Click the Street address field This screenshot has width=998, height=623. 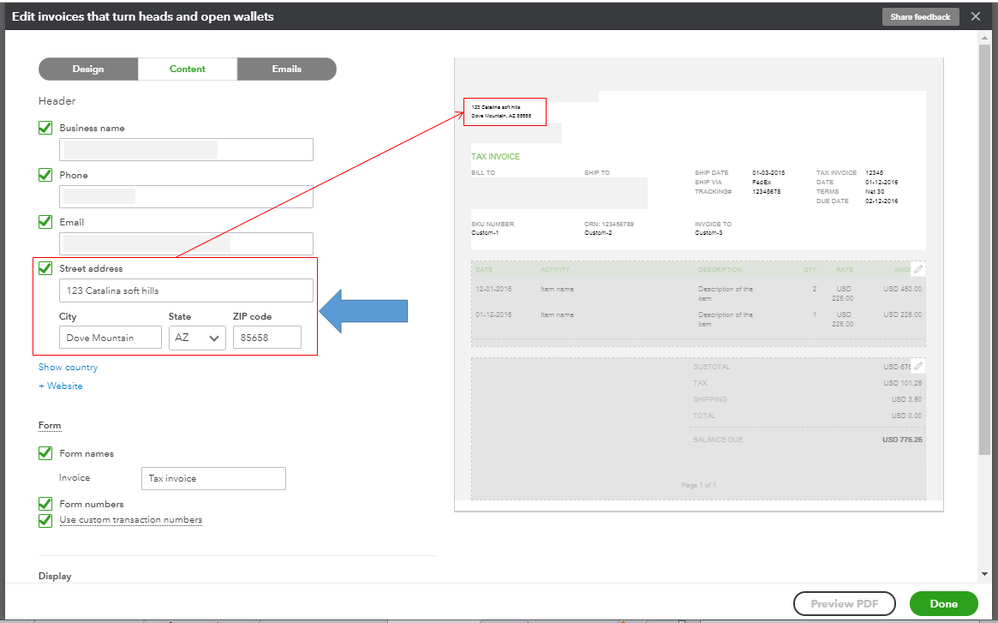tap(186, 291)
